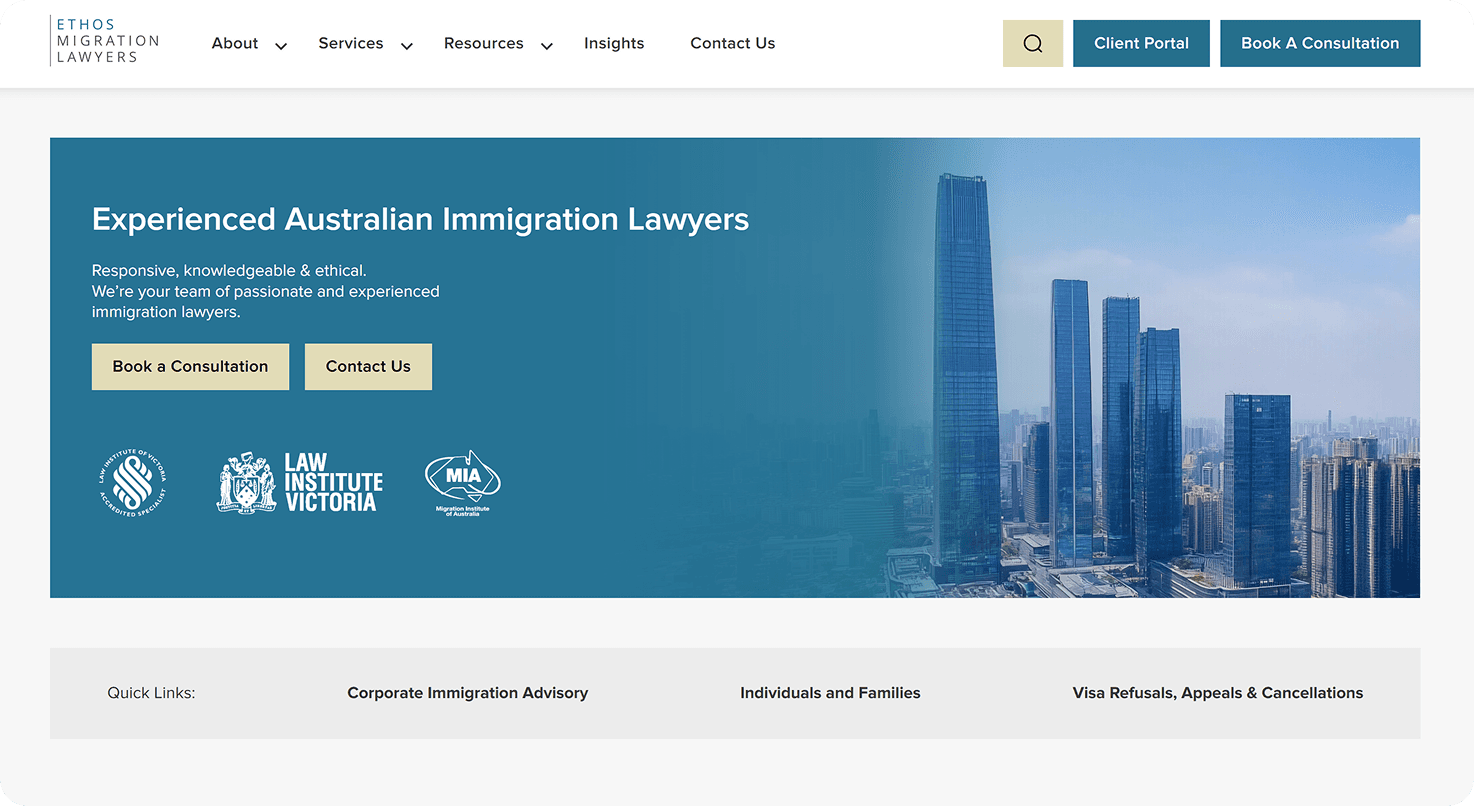1474x806 pixels.
Task: Open Contact Us in the top navigation
Action: pyautogui.click(x=733, y=43)
